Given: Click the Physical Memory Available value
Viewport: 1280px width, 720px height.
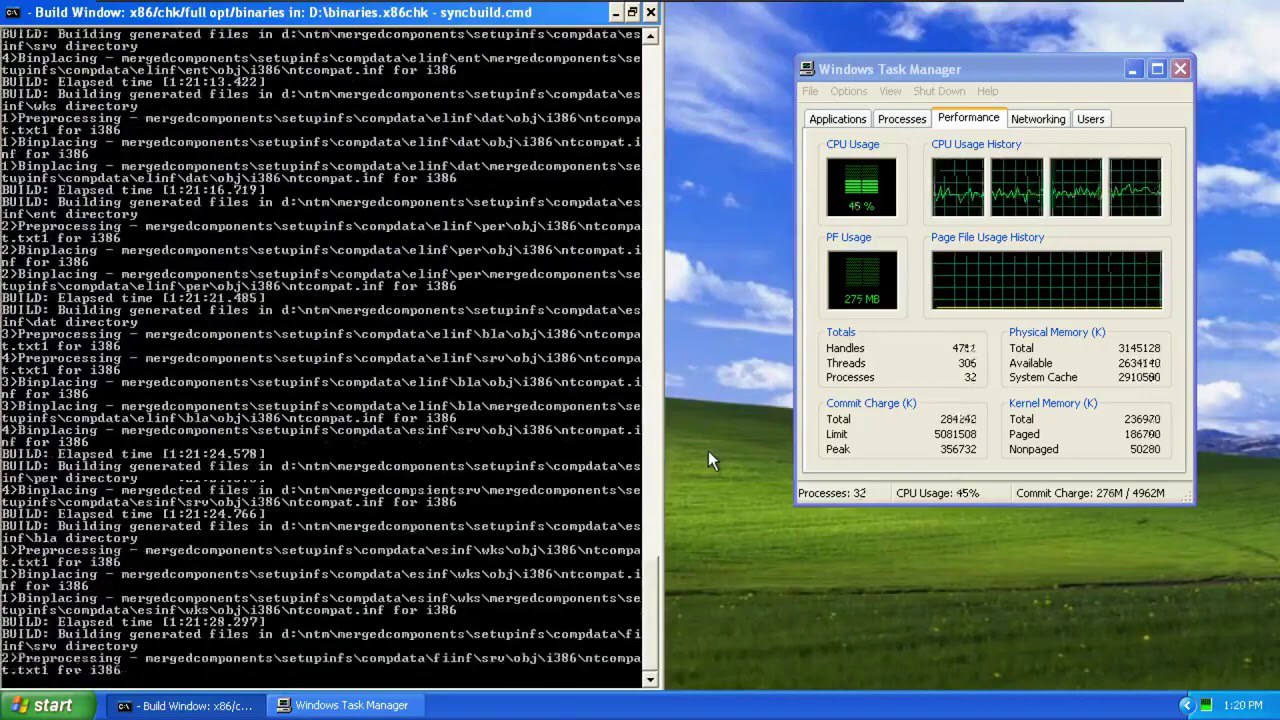Looking at the screenshot, I should [x=1140, y=364].
